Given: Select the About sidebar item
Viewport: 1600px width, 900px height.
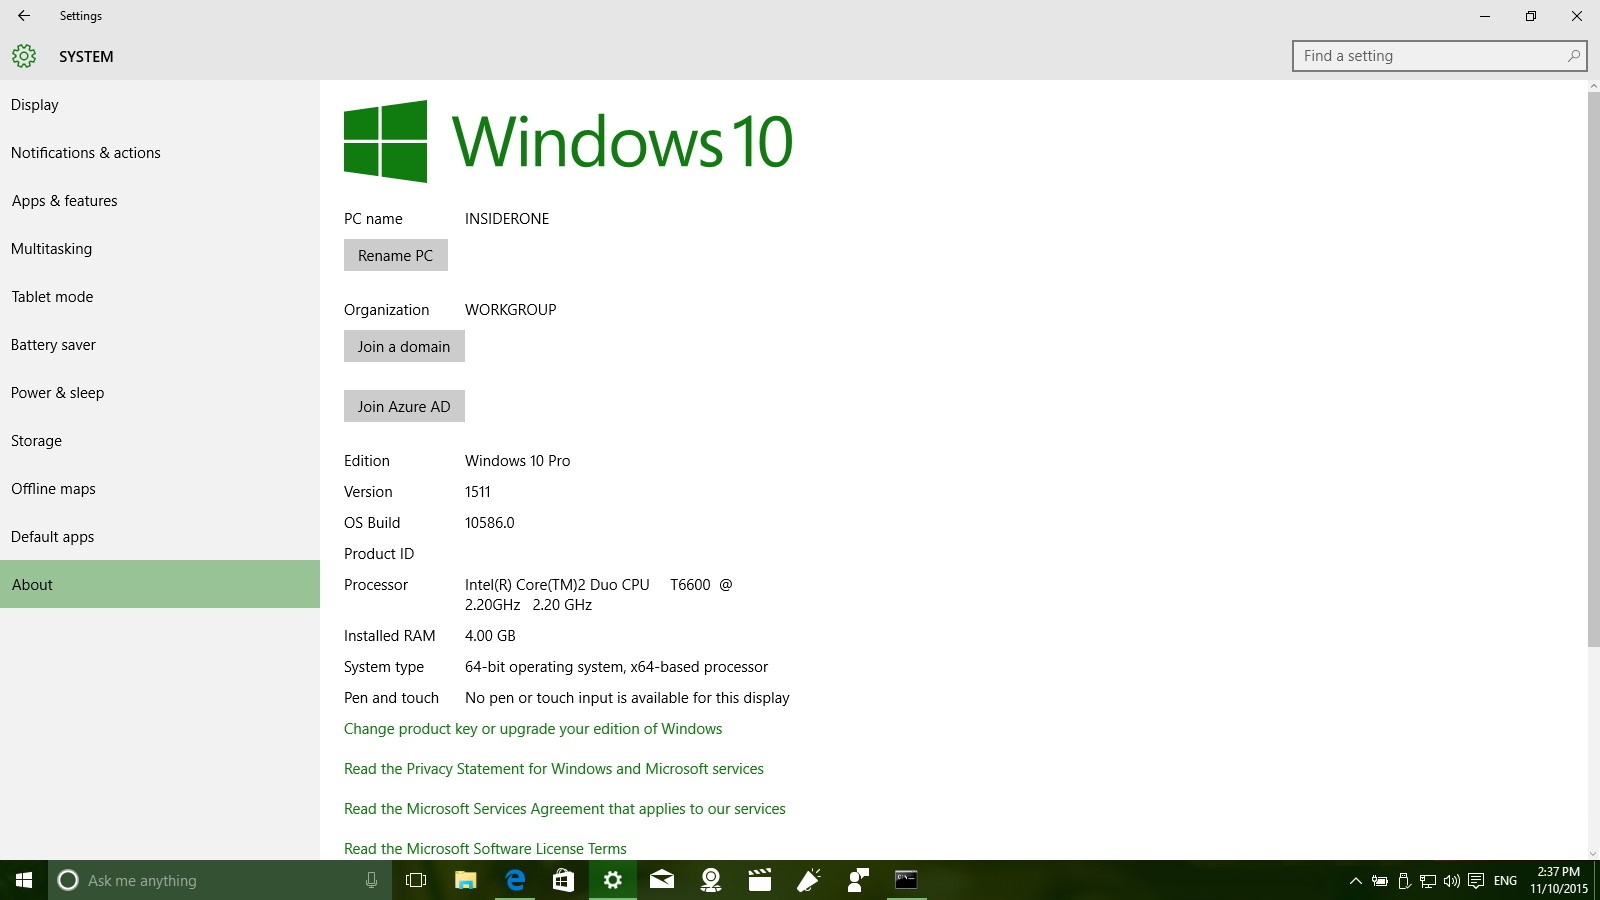Looking at the screenshot, I should click(x=160, y=584).
